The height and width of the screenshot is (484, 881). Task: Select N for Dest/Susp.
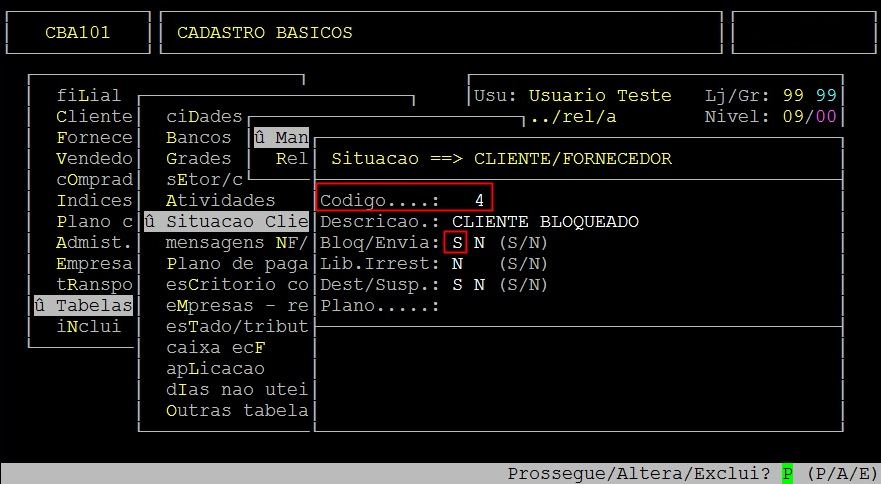coord(479,284)
